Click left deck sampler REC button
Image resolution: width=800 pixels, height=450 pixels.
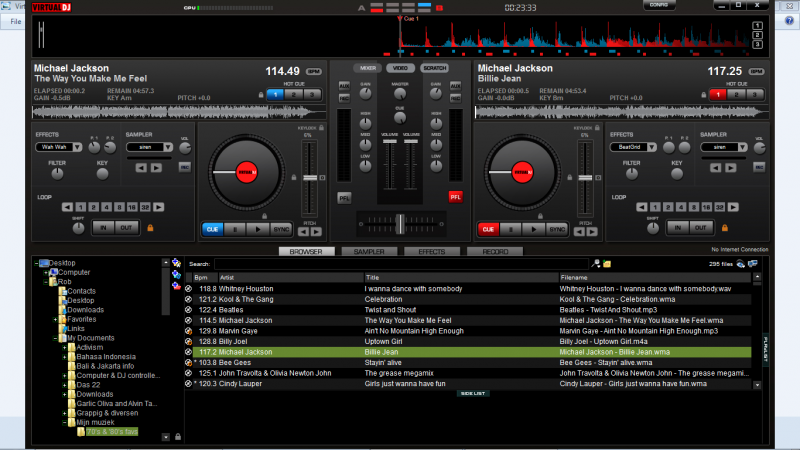pos(185,167)
